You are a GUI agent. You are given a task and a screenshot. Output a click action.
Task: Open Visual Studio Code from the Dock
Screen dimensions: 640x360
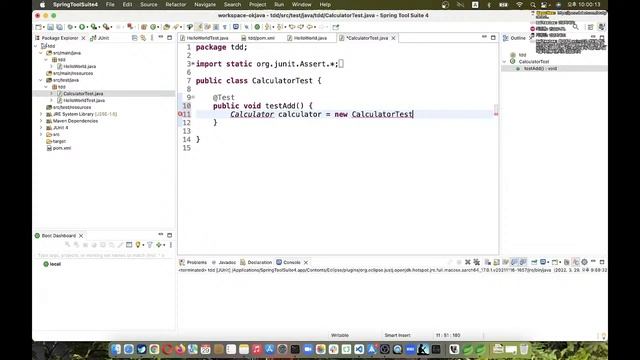click(359, 349)
